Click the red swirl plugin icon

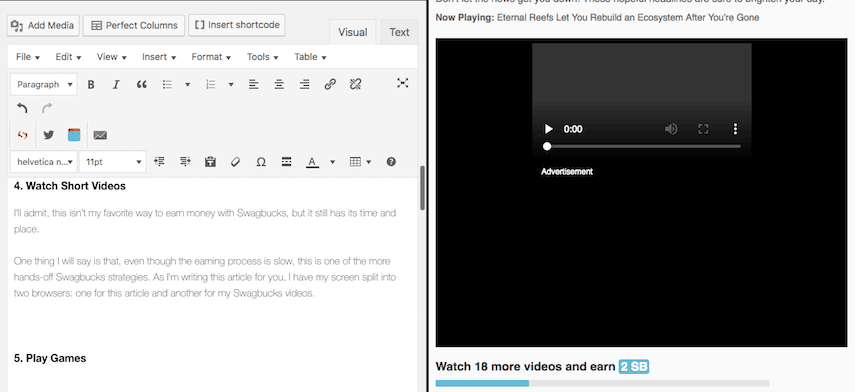[22, 135]
